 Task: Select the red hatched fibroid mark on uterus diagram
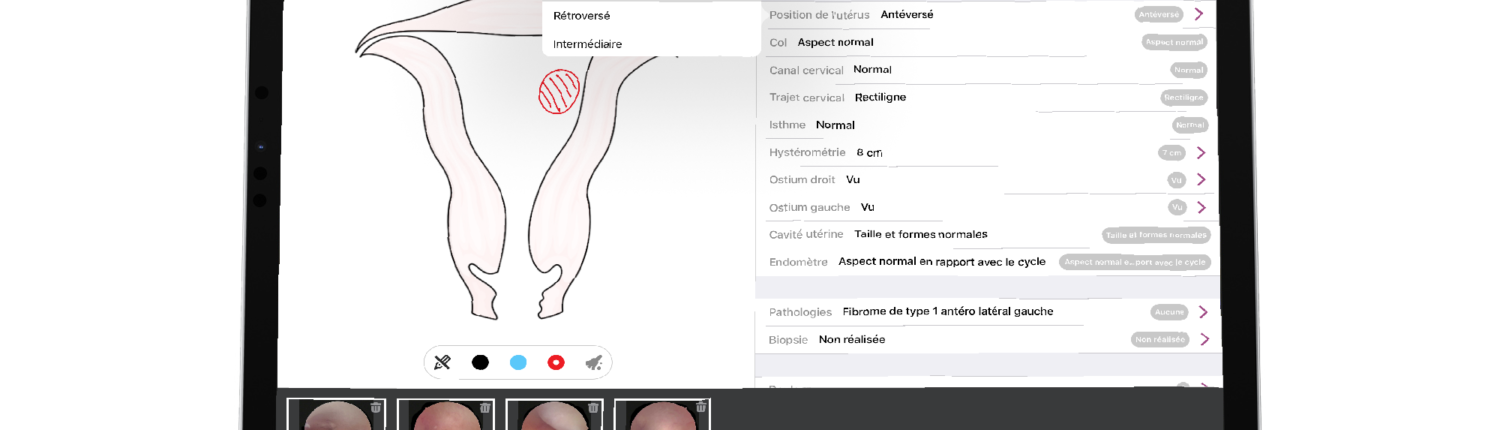click(x=559, y=91)
